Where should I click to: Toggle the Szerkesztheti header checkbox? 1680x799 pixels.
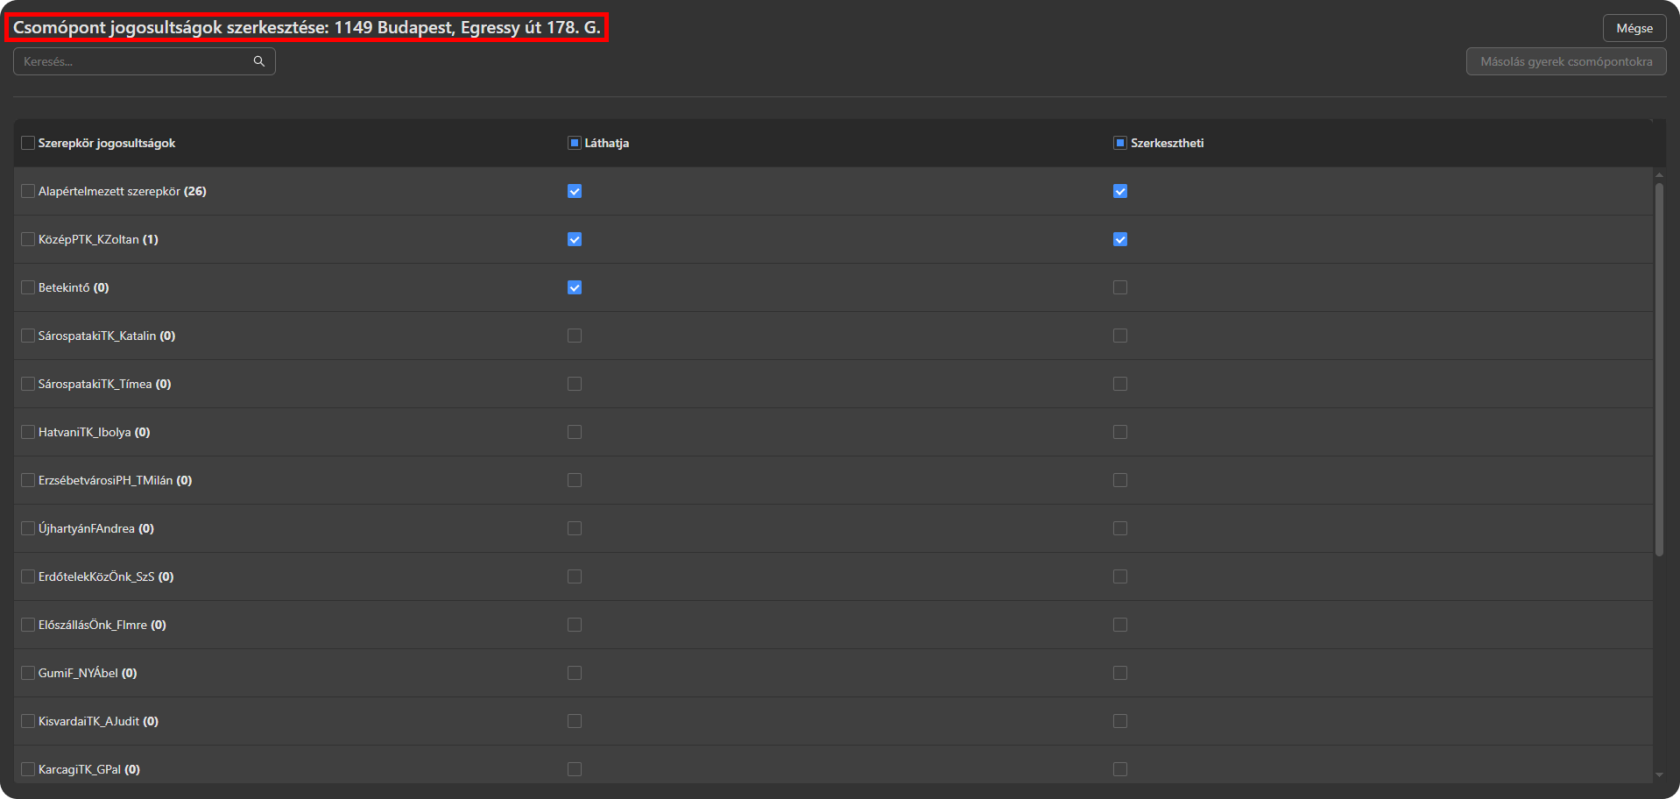tap(1120, 143)
